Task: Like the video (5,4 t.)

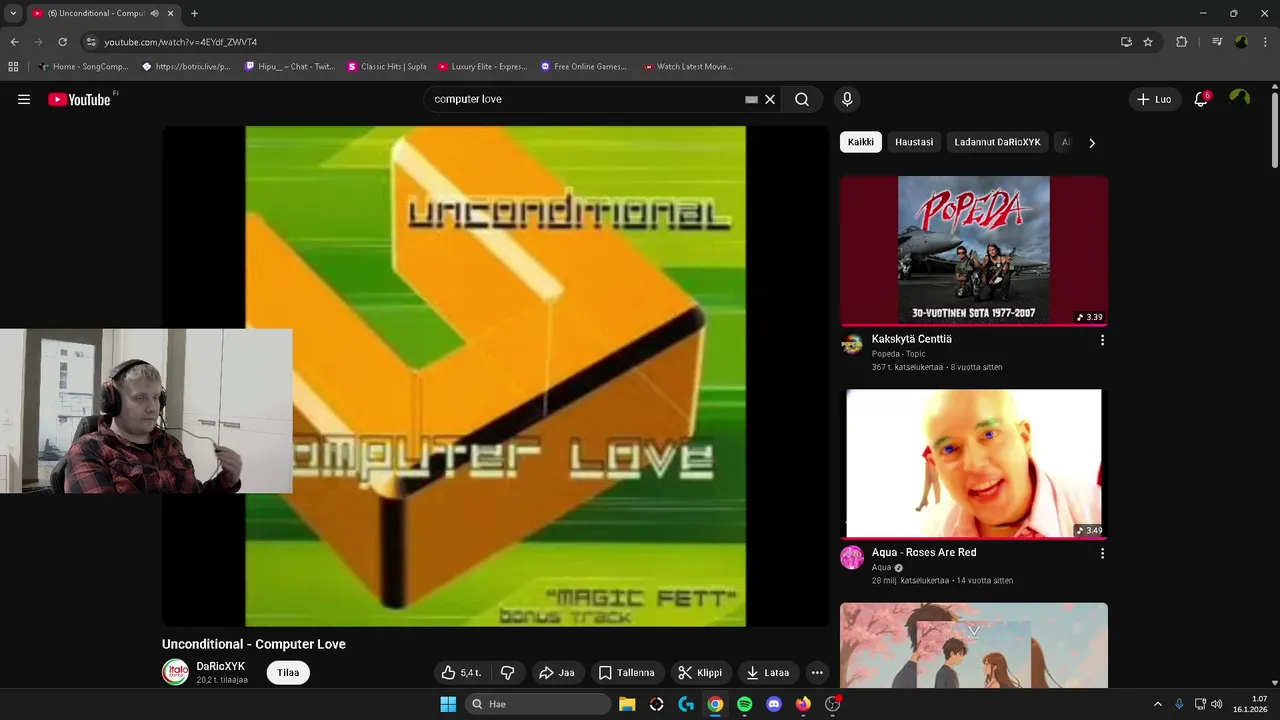Action: pyautogui.click(x=461, y=673)
